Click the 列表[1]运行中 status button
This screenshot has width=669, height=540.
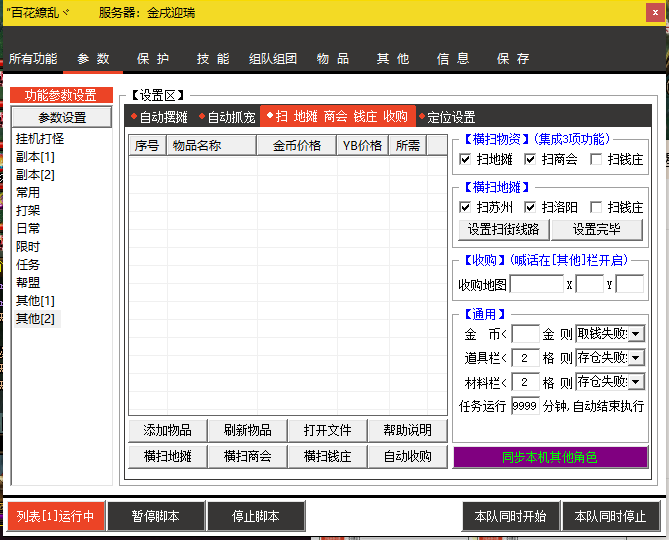click(x=55, y=516)
